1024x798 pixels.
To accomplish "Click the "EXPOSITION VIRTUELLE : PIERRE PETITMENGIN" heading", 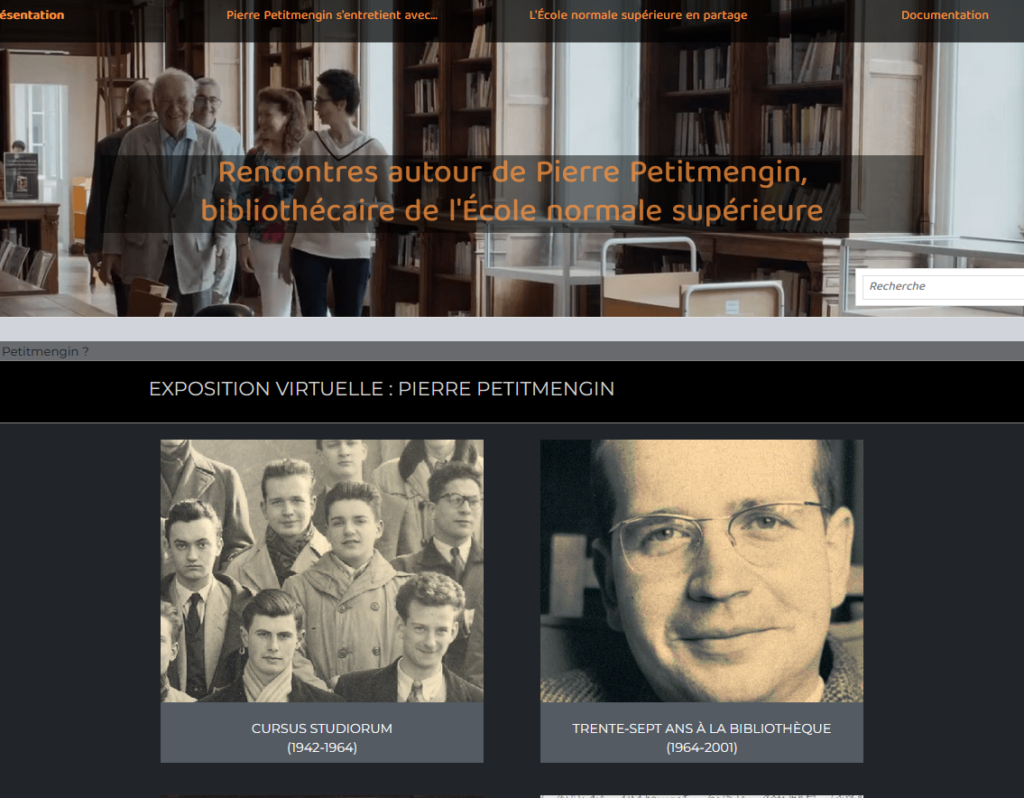I will pos(381,389).
